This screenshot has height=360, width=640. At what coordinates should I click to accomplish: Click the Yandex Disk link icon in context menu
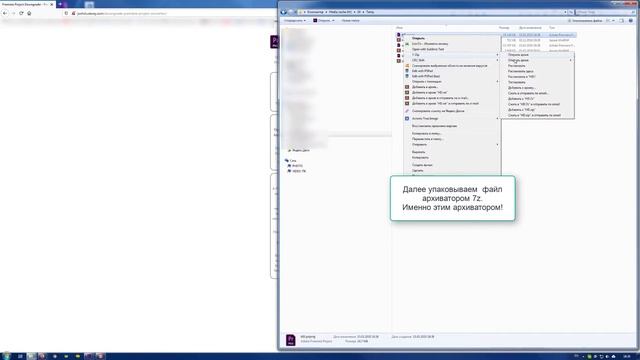tap(407, 111)
